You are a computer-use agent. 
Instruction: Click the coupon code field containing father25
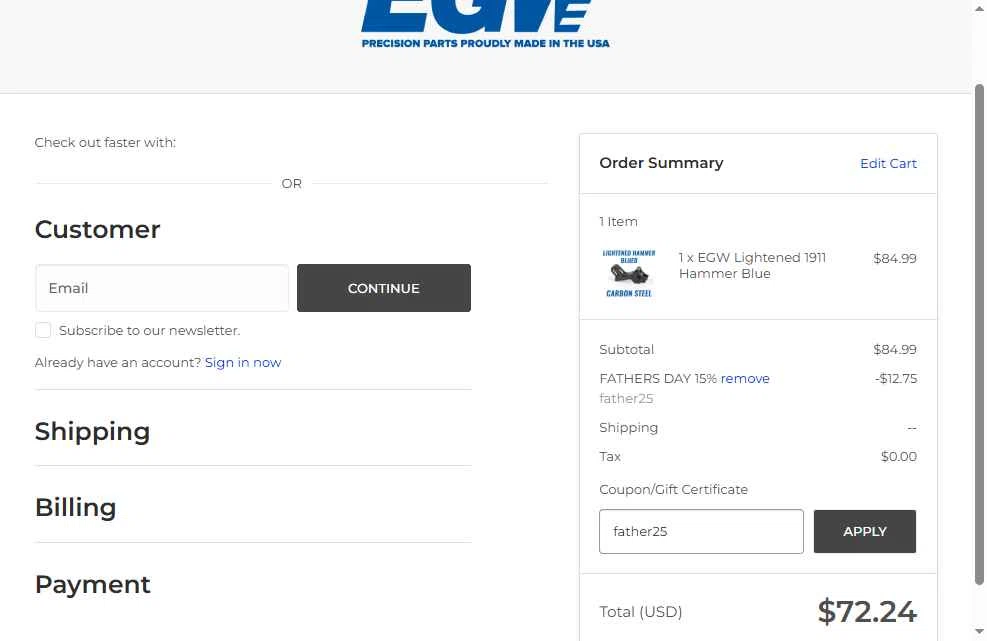pos(701,531)
